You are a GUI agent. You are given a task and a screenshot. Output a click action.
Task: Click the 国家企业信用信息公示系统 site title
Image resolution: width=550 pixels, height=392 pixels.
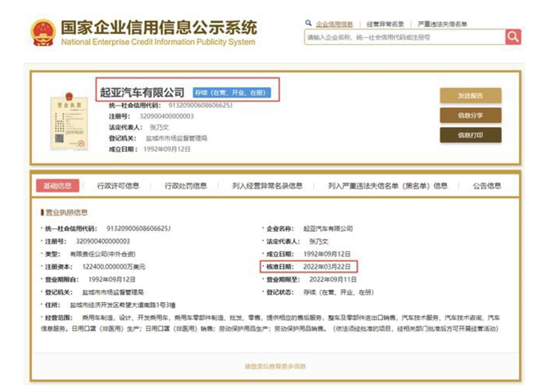159,28
